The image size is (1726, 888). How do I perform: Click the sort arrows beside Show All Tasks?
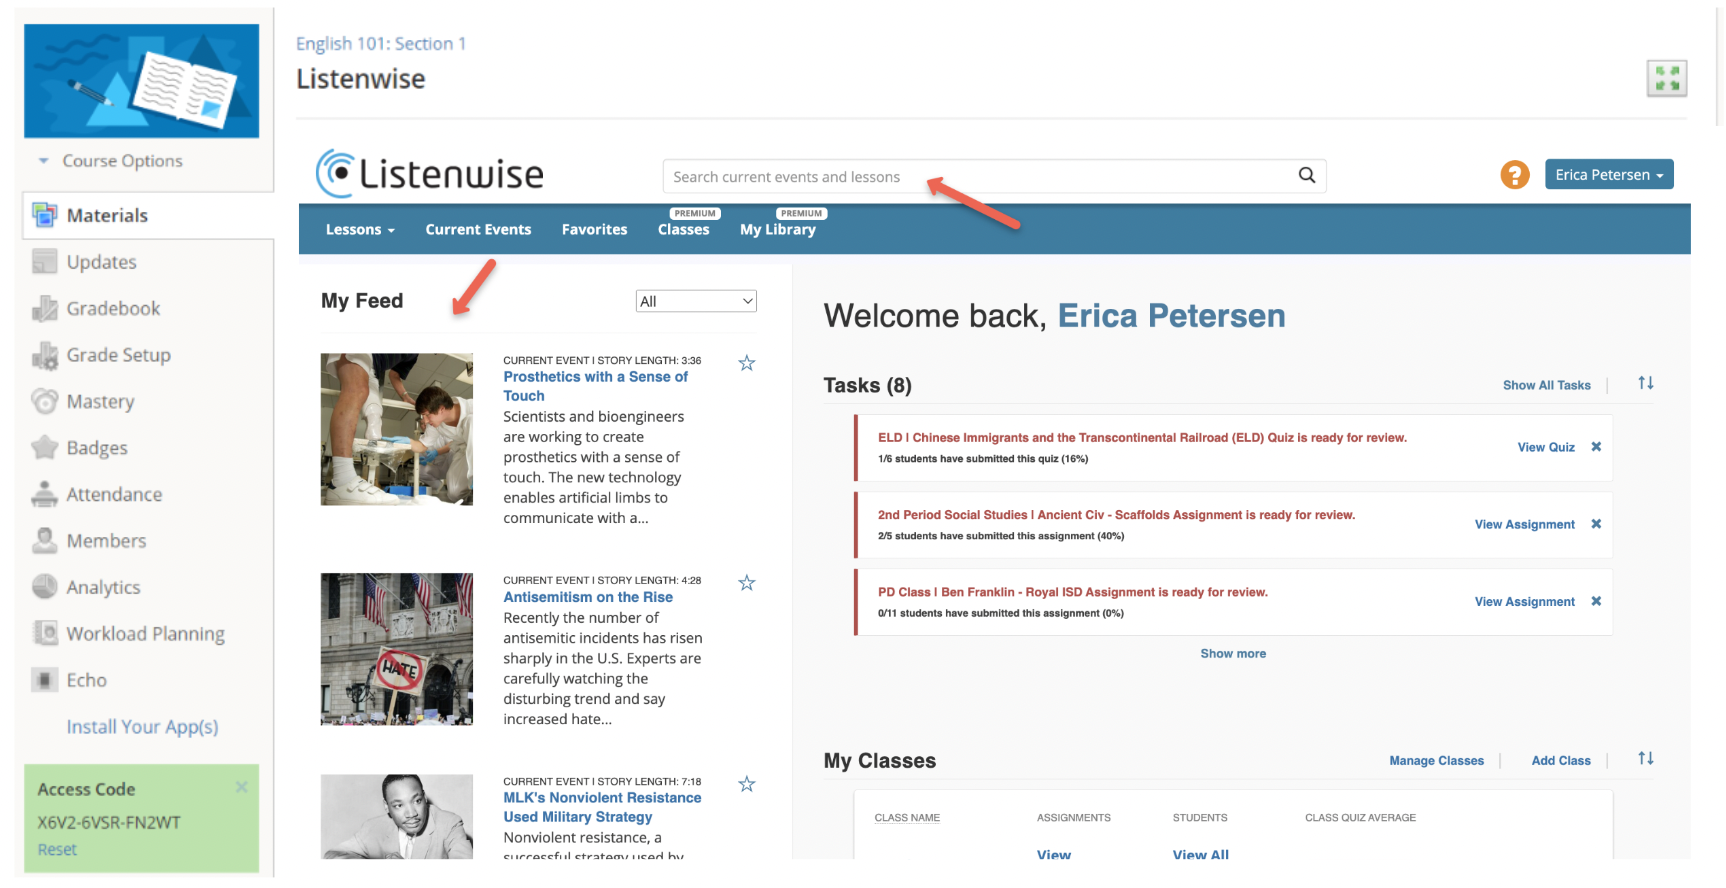pyautogui.click(x=1645, y=384)
